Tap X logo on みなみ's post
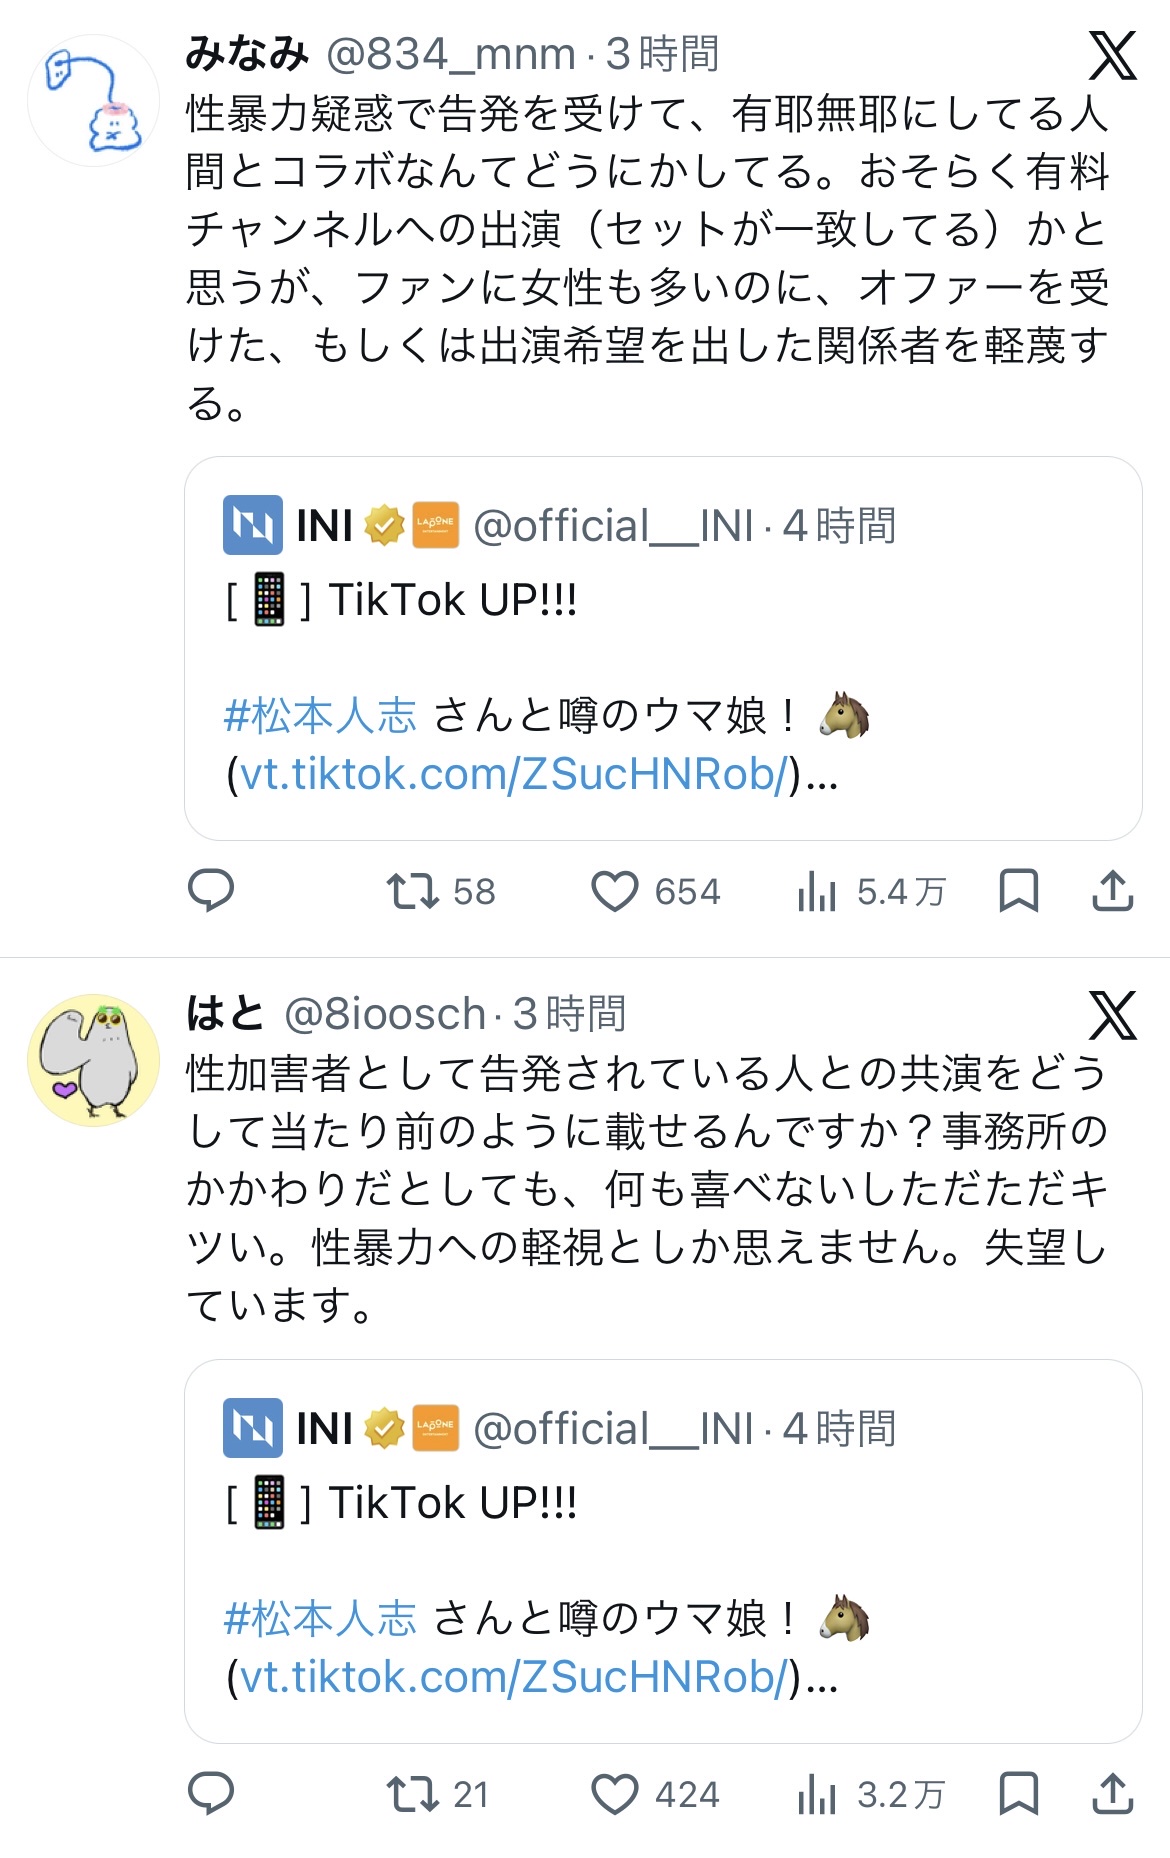 click(x=1112, y=55)
